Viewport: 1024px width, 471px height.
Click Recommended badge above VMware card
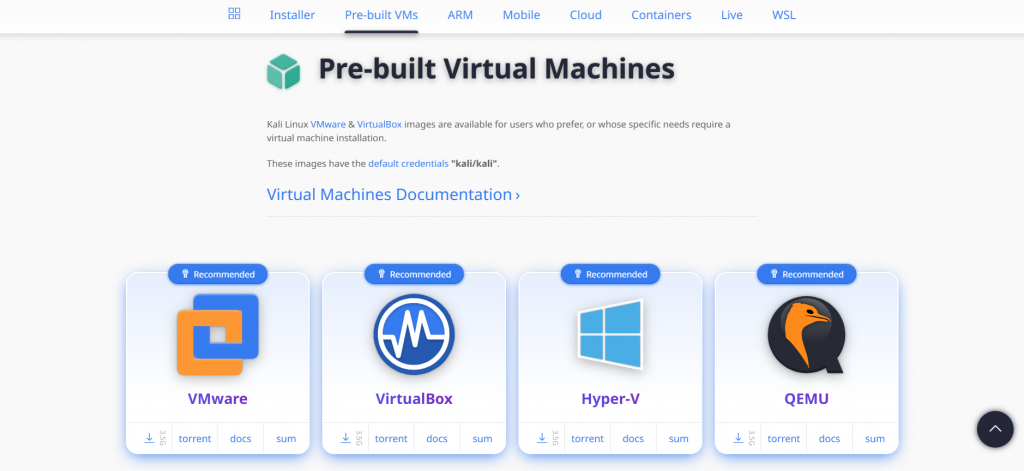[217, 274]
